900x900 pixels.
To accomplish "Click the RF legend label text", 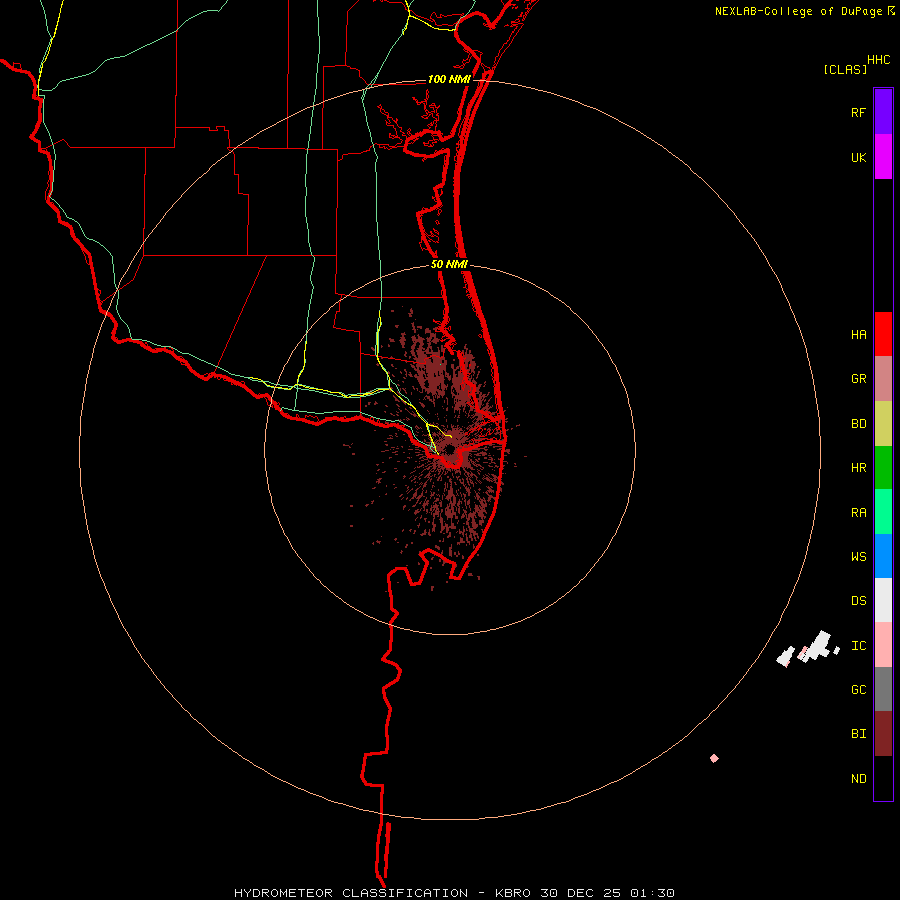I will point(858,113).
